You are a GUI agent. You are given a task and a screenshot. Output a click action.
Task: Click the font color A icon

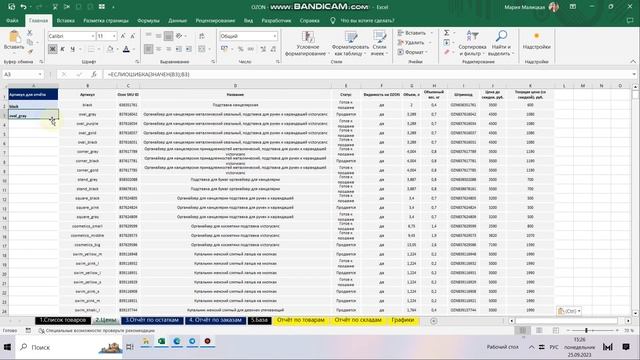pos(126,49)
